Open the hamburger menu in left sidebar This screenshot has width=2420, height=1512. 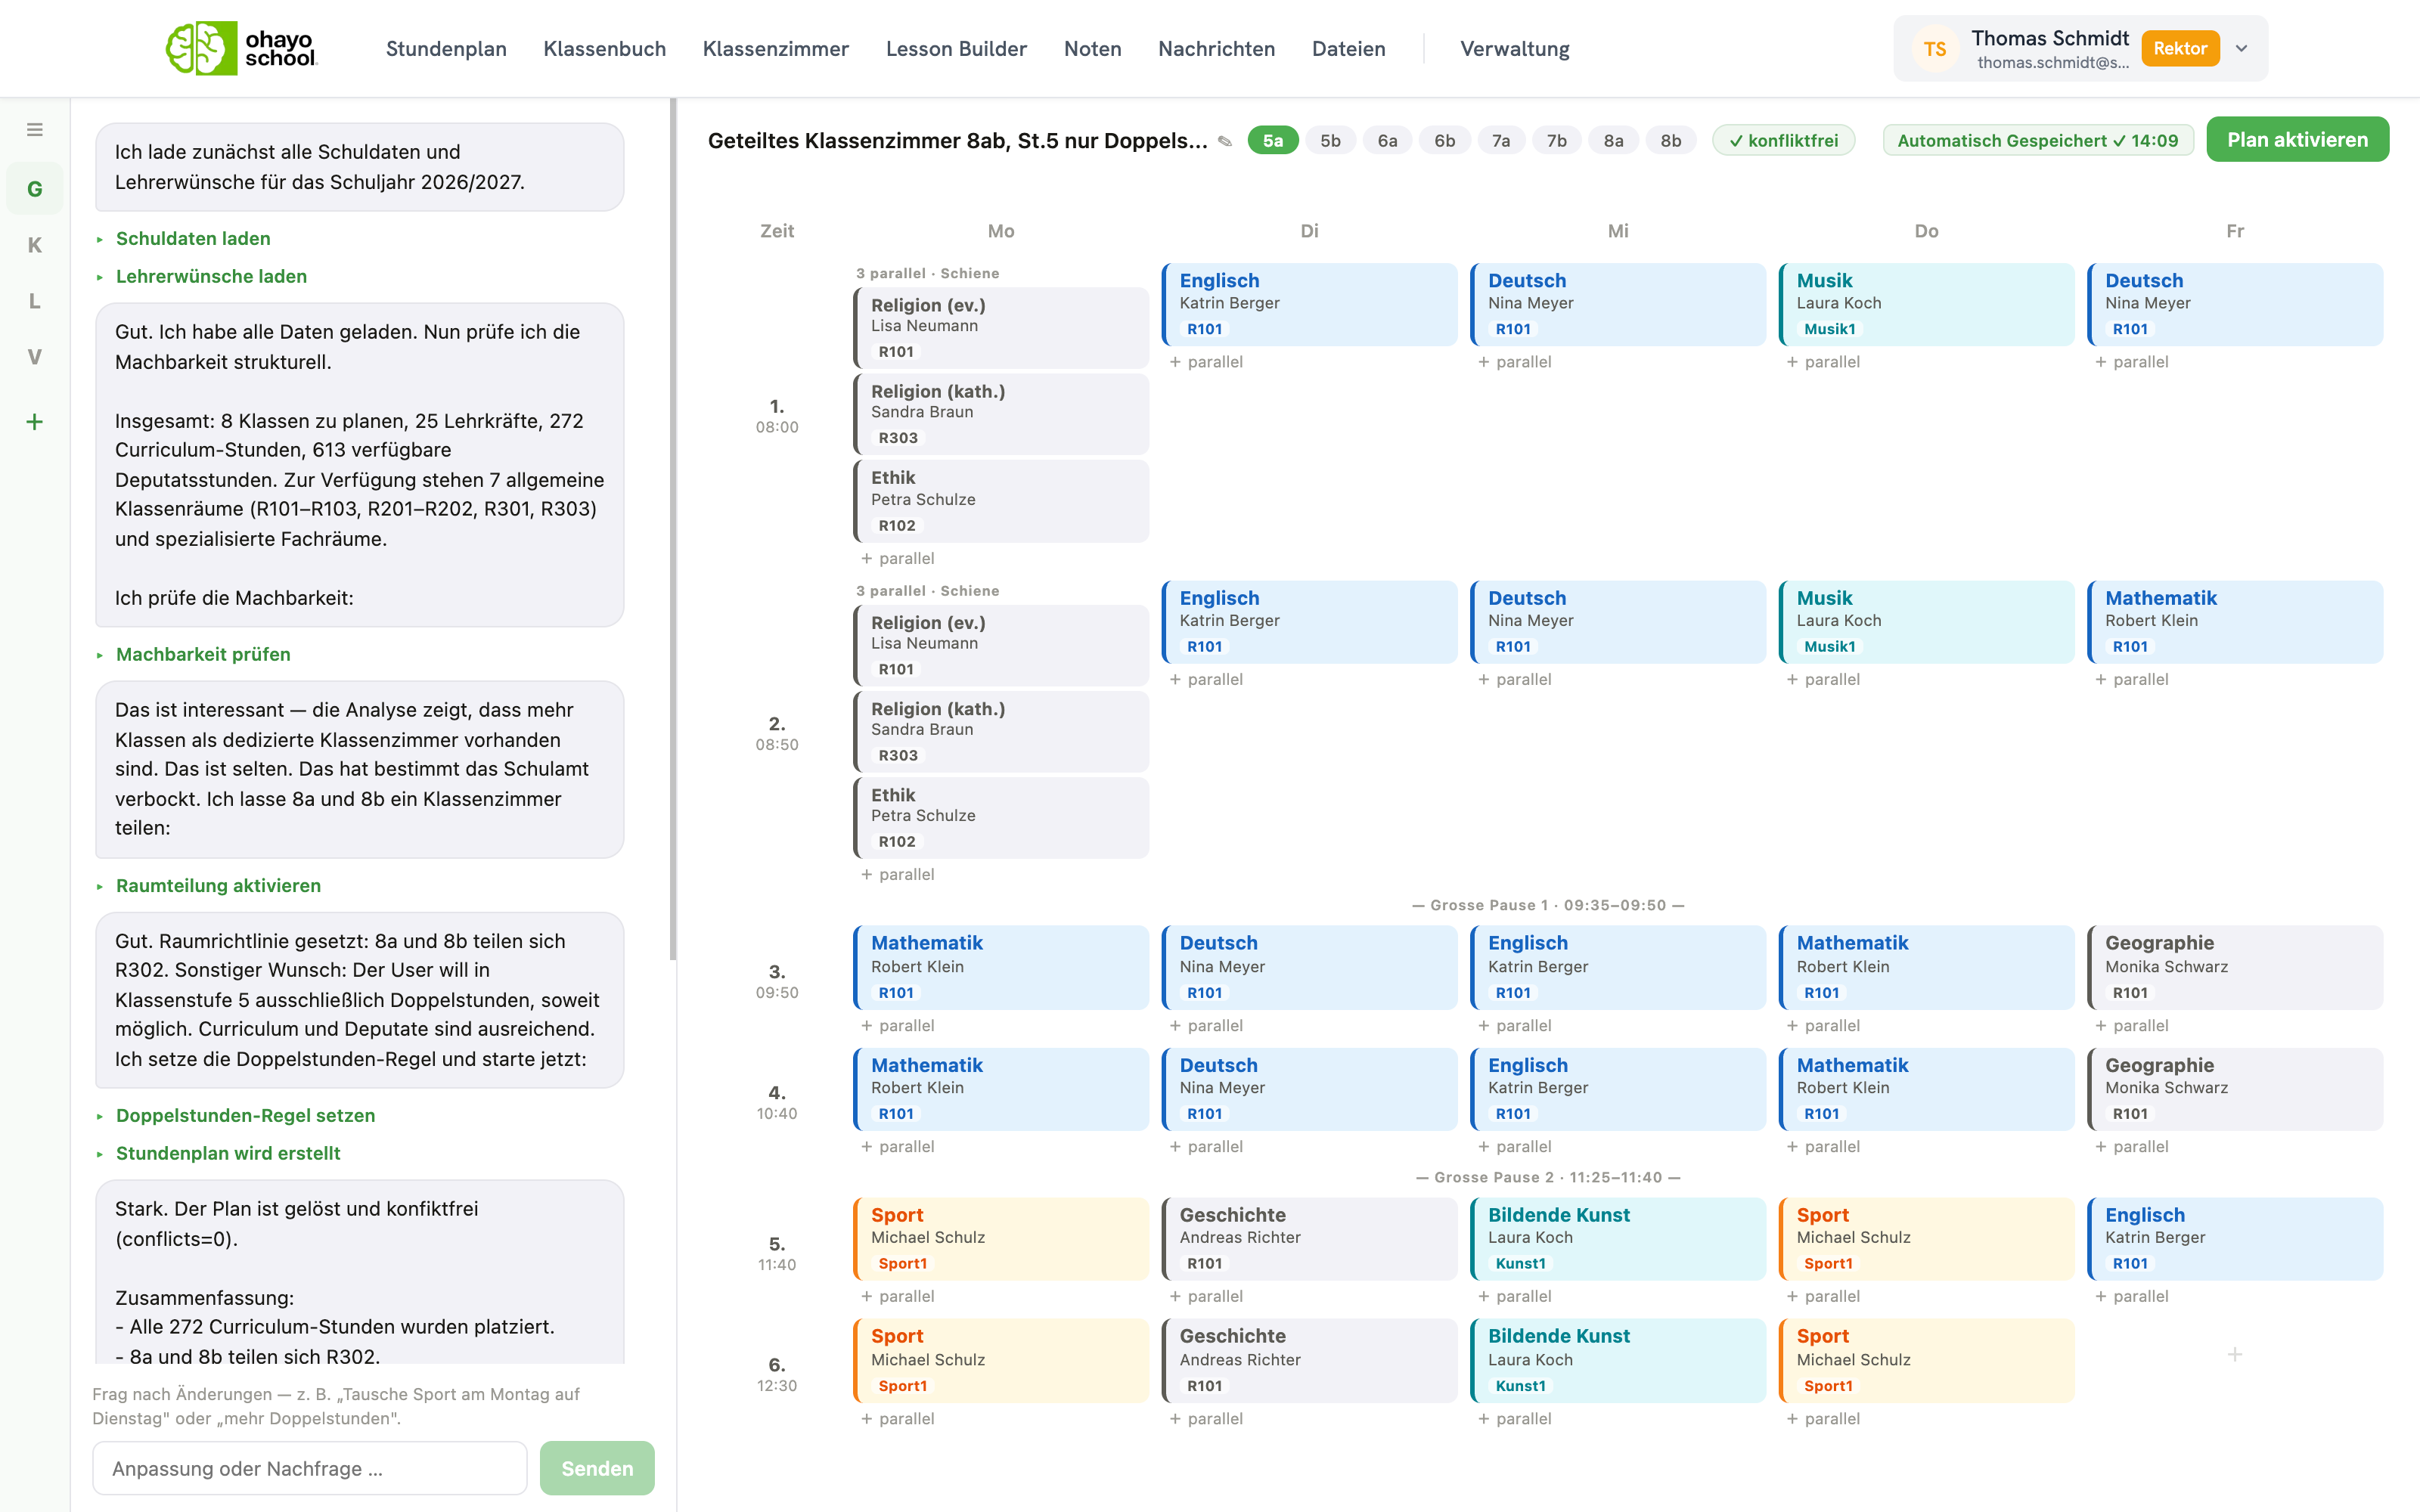35,130
